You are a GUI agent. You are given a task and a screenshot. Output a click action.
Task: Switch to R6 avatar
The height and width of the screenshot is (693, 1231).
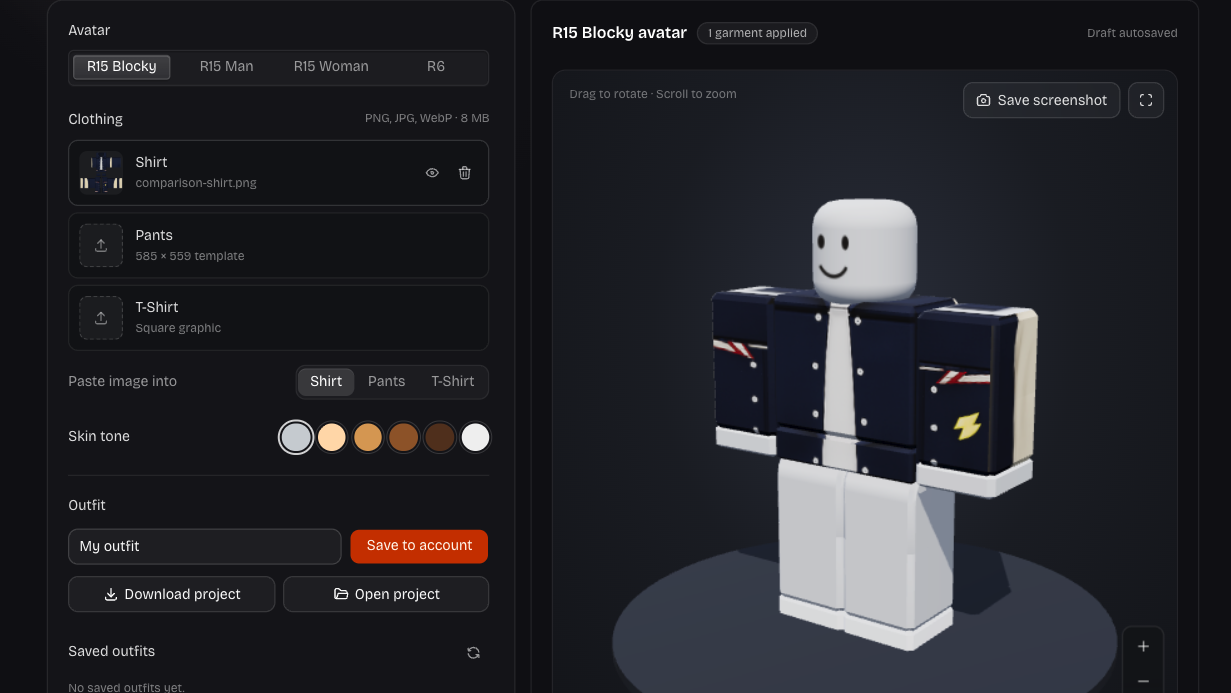pyautogui.click(x=436, y=67)
